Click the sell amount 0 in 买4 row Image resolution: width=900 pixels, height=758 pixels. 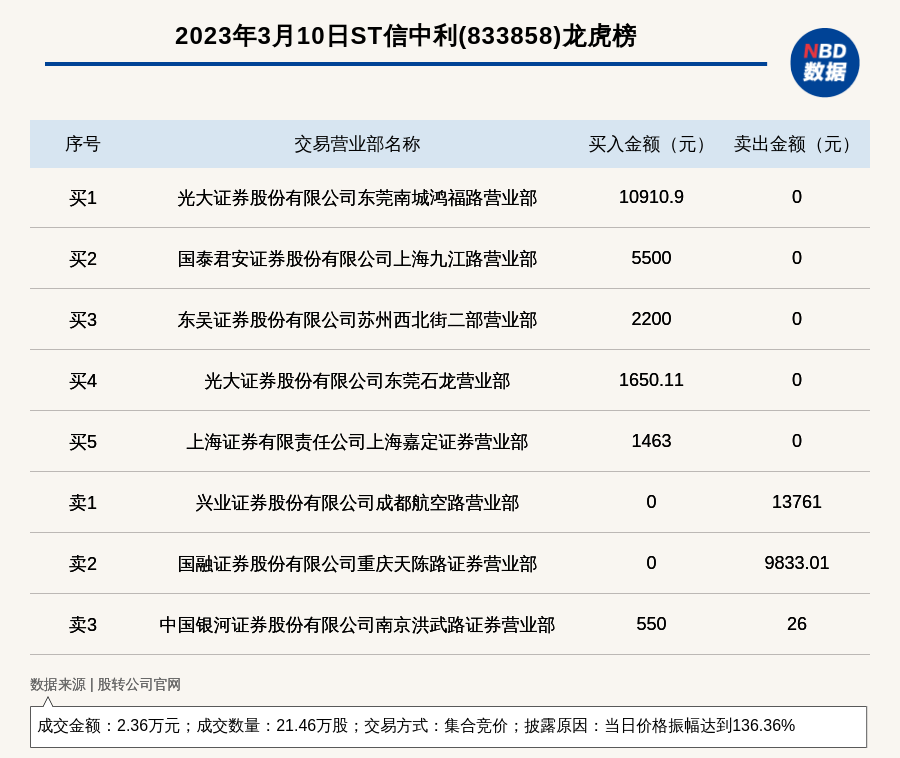[797, 380]
